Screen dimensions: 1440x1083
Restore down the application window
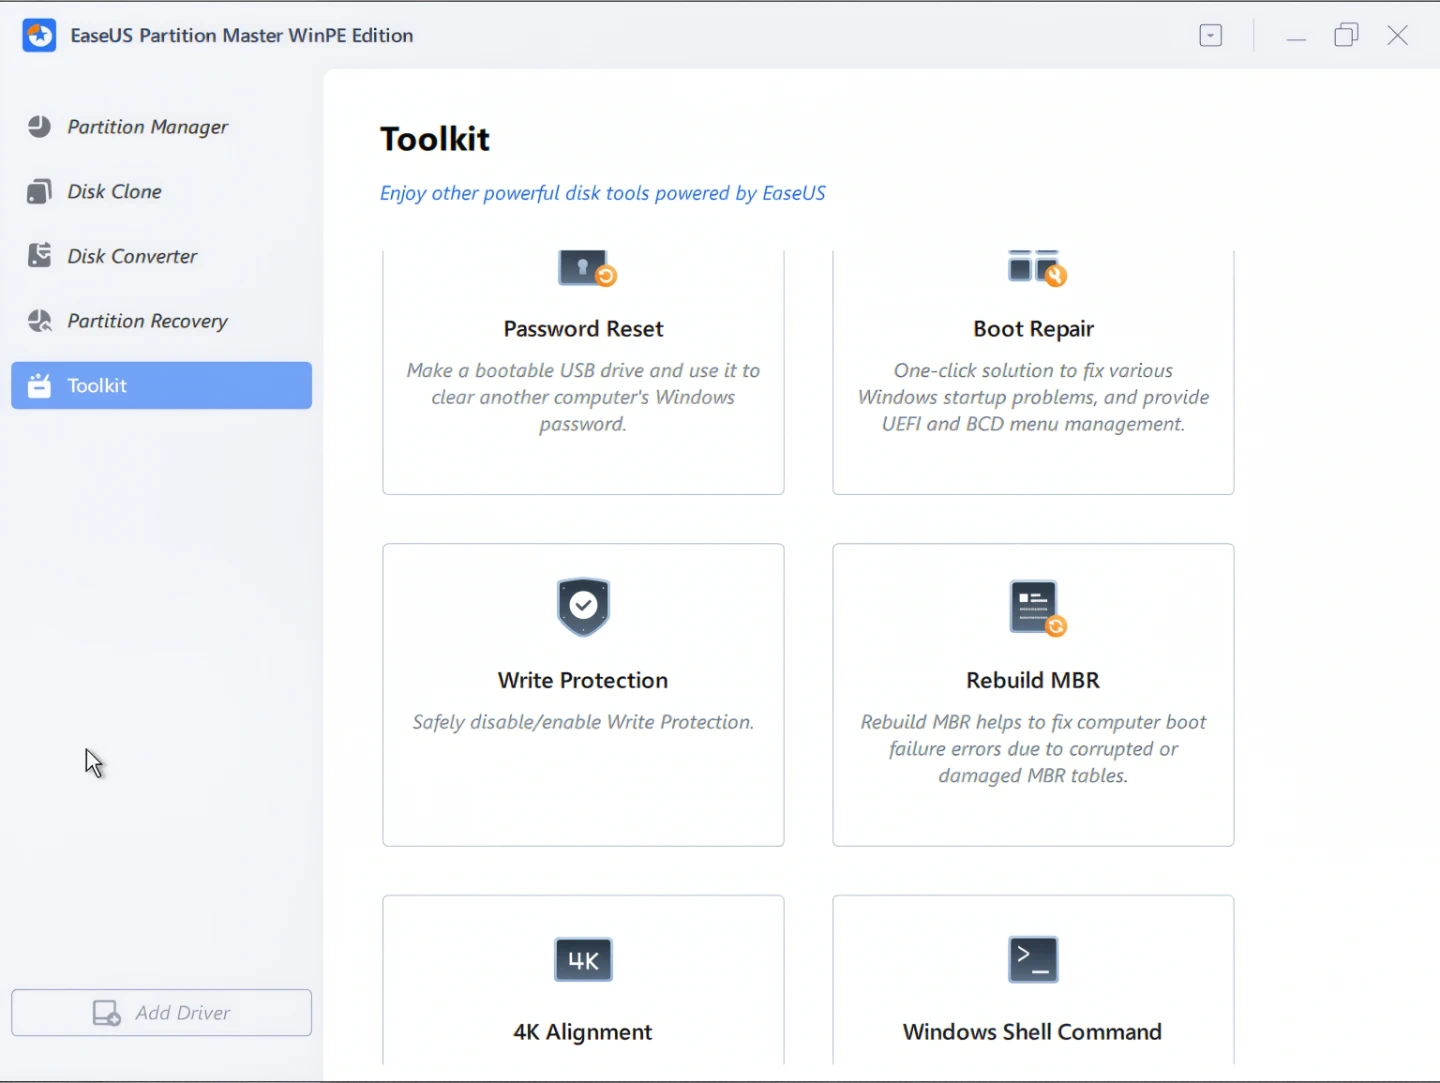(1346, 36)
